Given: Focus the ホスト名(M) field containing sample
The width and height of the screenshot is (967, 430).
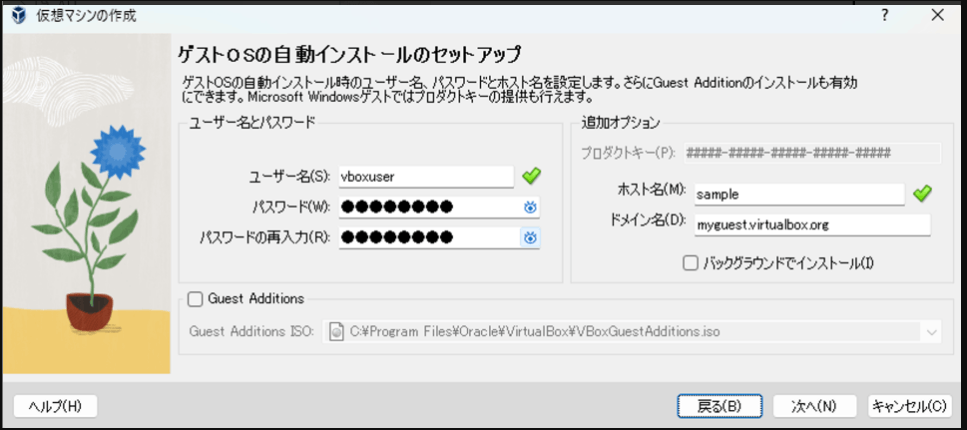Looking at the screenshot, I should pos(799,194).
